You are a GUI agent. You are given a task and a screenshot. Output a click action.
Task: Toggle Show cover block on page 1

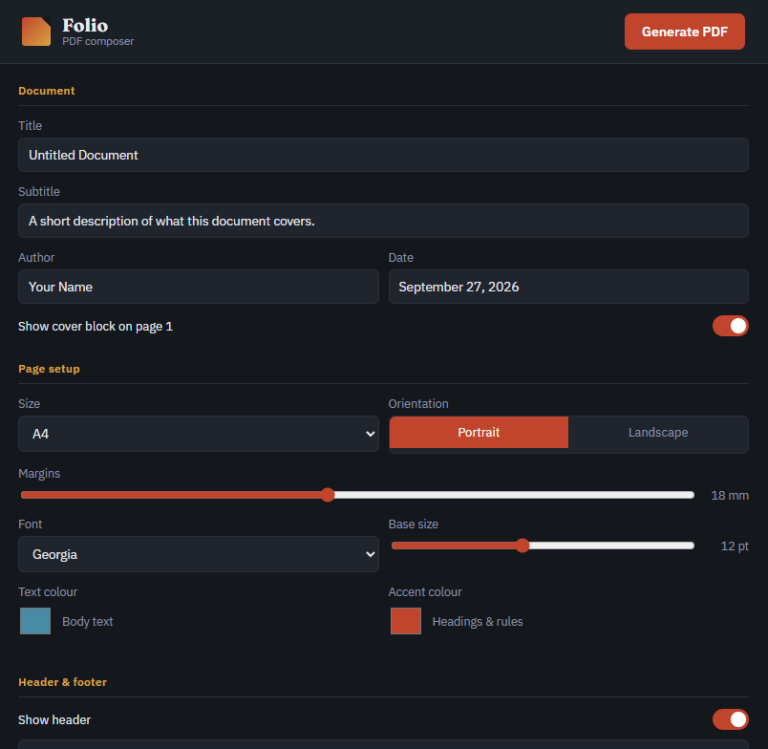(730, 326)
